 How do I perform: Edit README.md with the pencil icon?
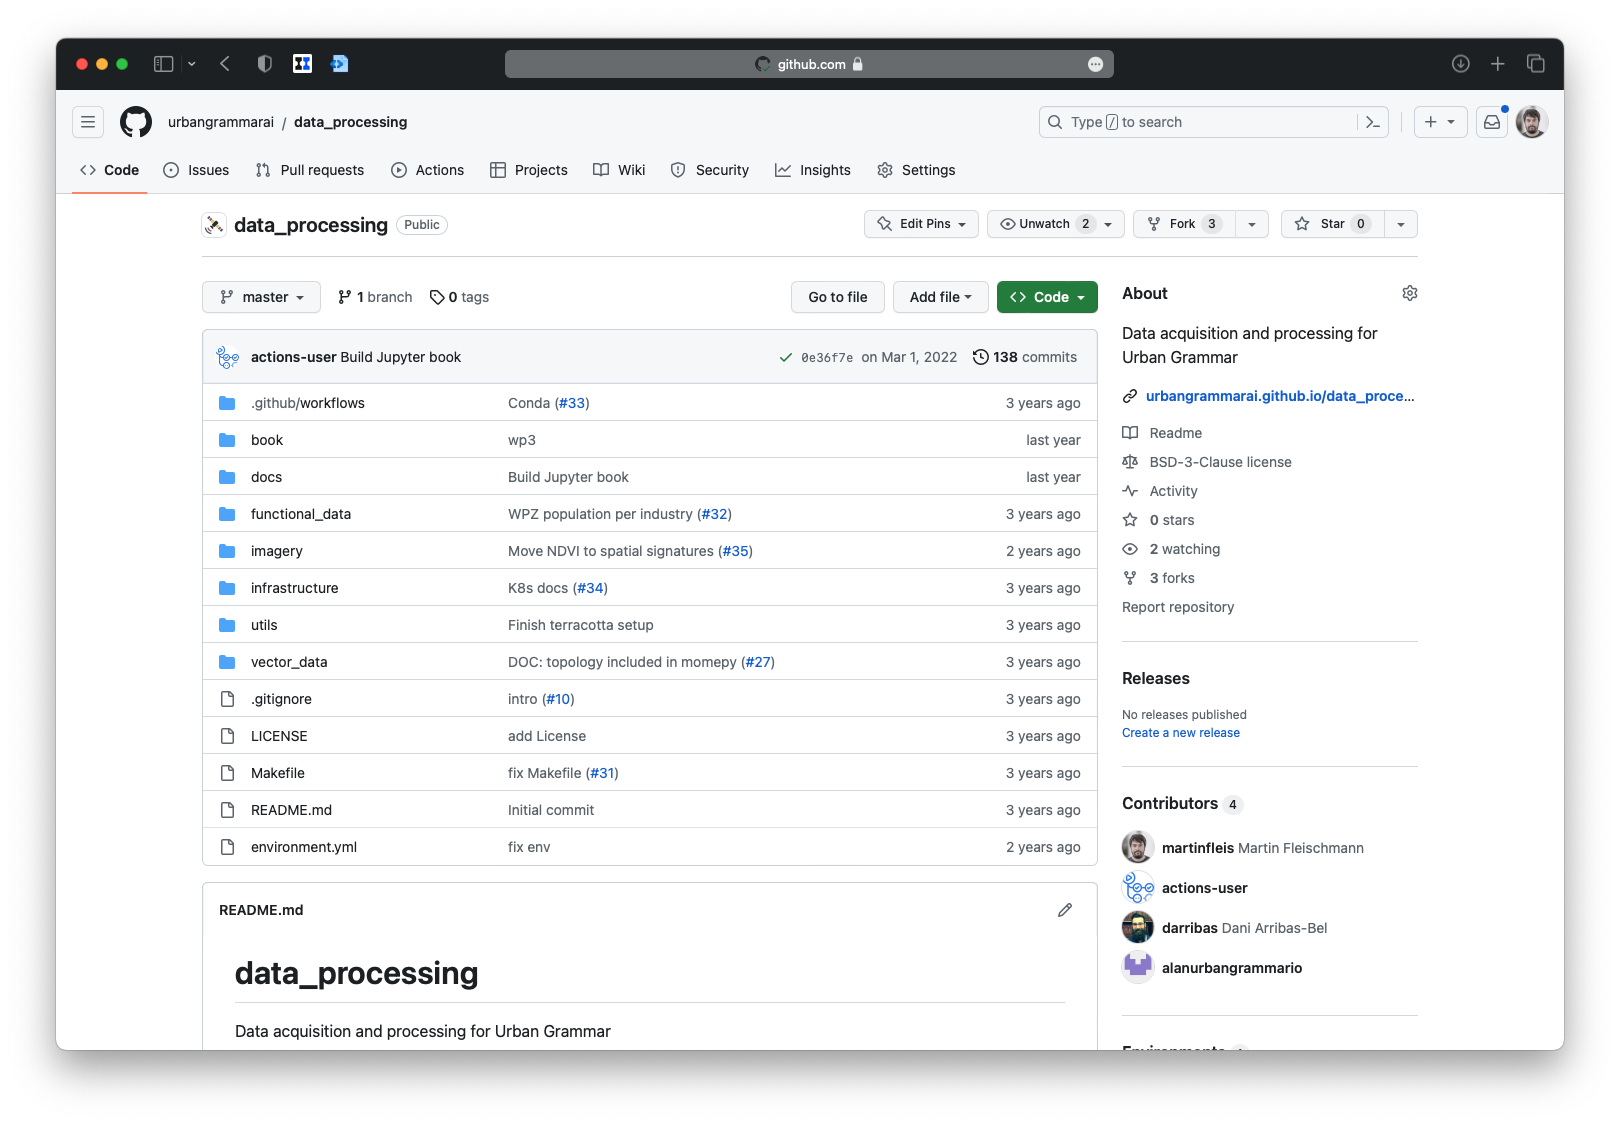1065,910
